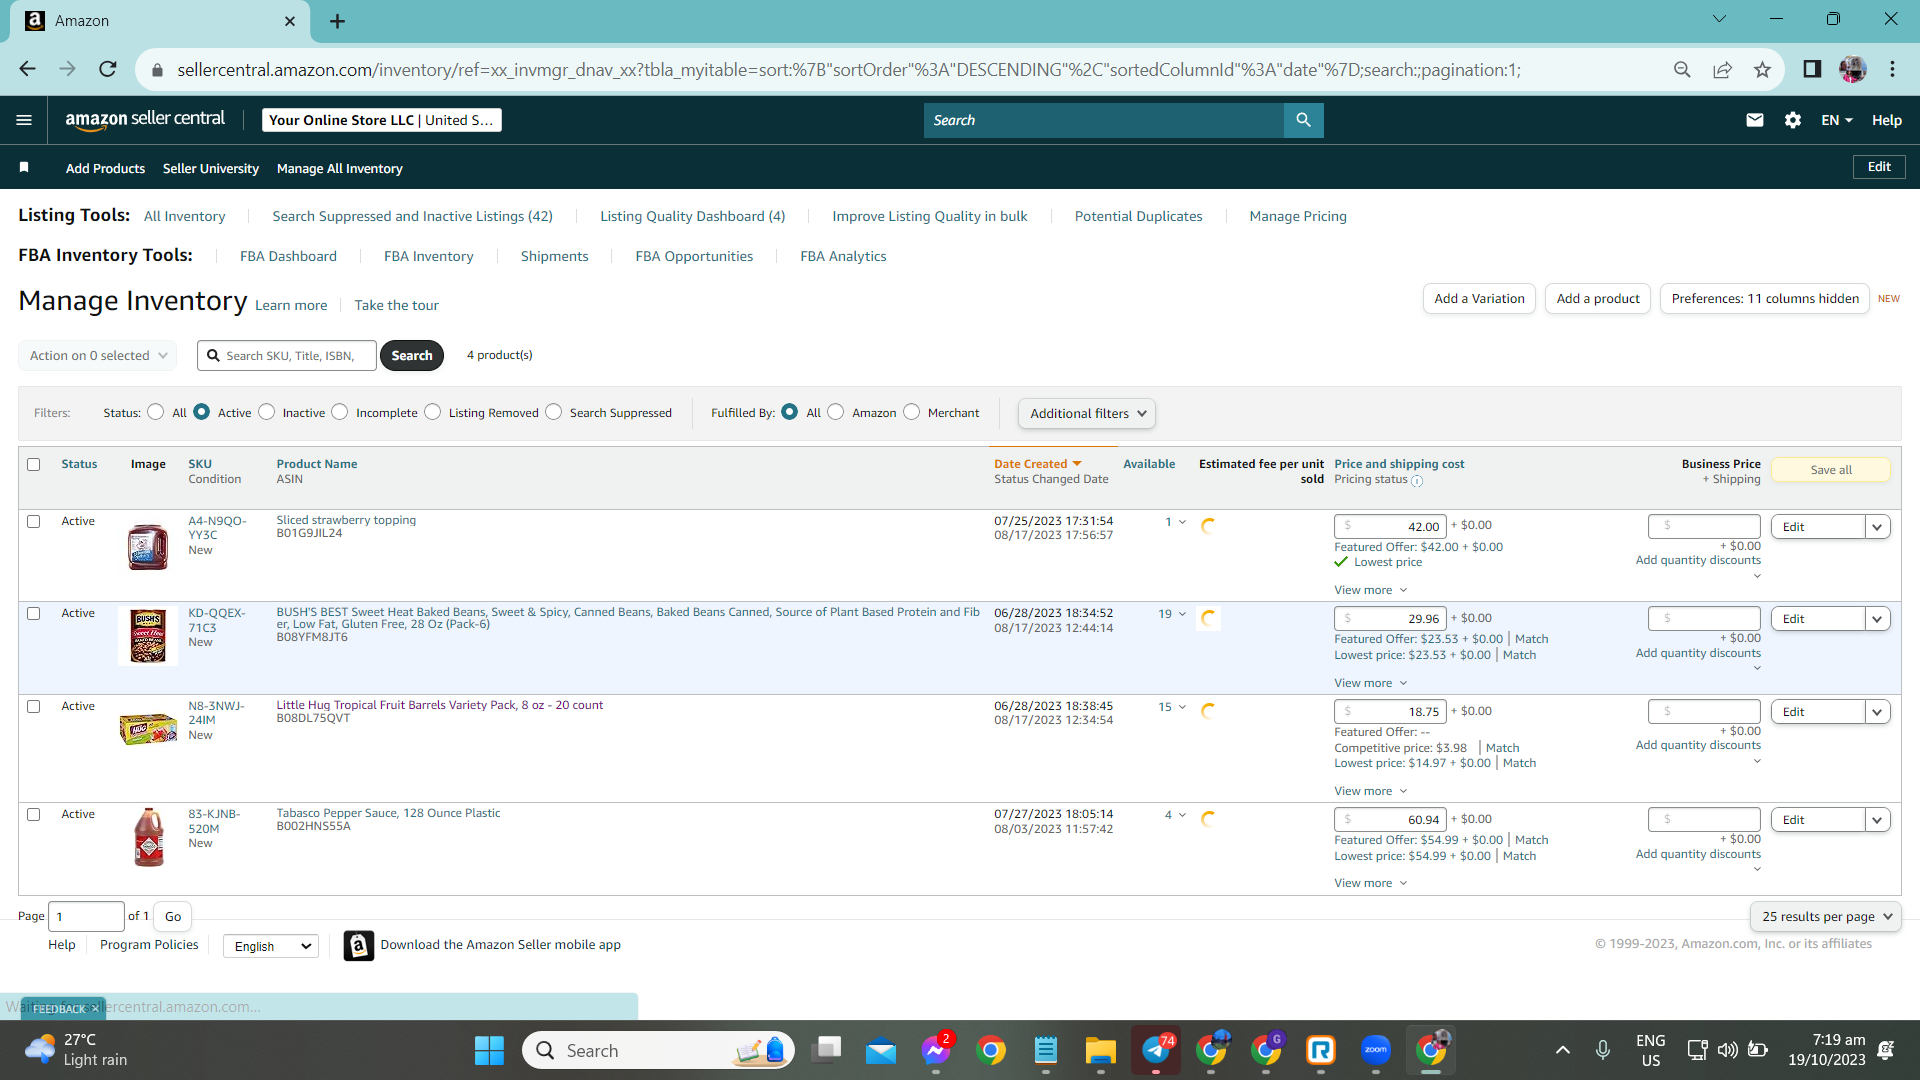1920x1080 pixels.
Task: Select the All status radio button
Action: (x=156, y=412)
